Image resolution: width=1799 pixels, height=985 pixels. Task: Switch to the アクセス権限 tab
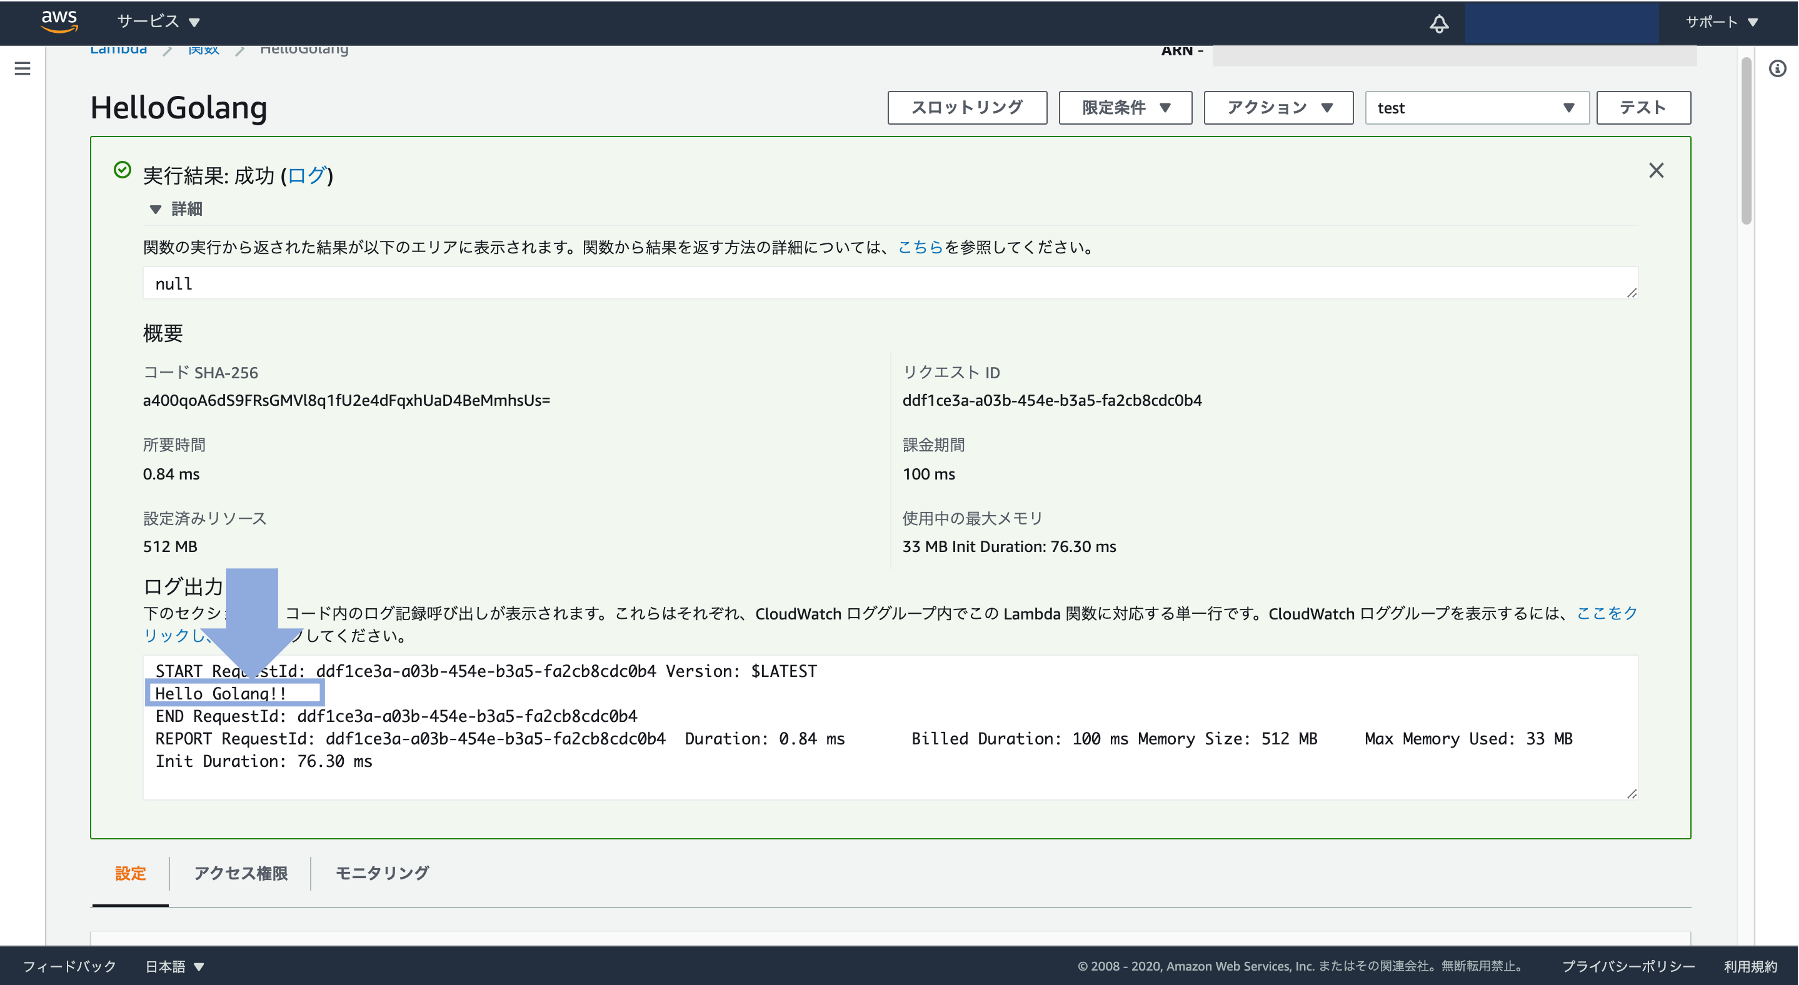240,874
